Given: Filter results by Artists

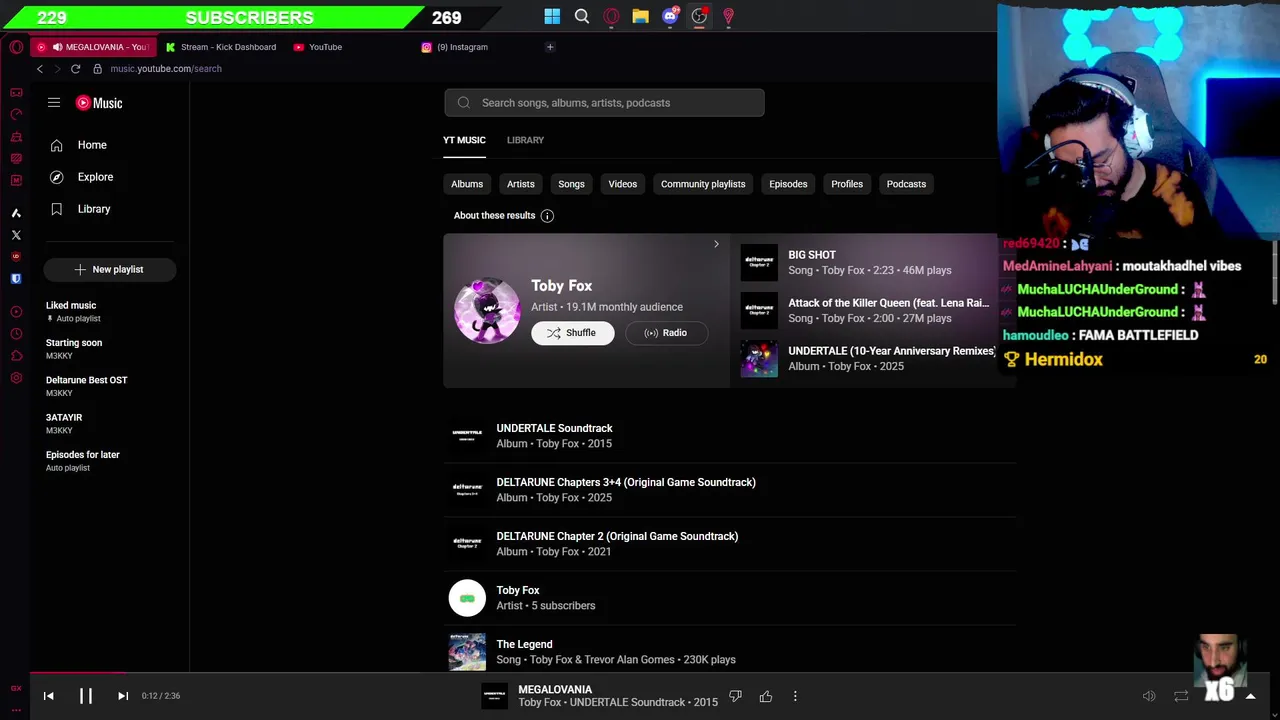Looking at the screenshot, I should [x=520, y=184].
